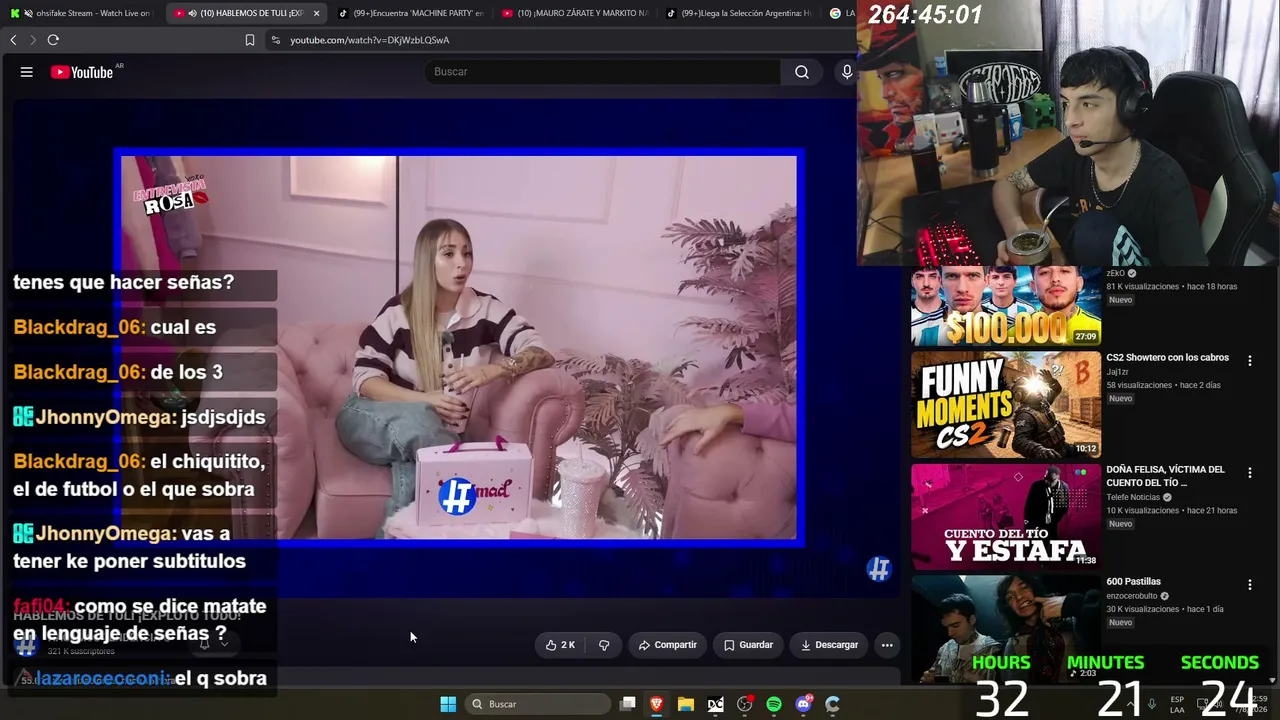Open the Windows Start menu
Image resolution: width=1280 pixels, height=720 pixels.
[448, 704]
